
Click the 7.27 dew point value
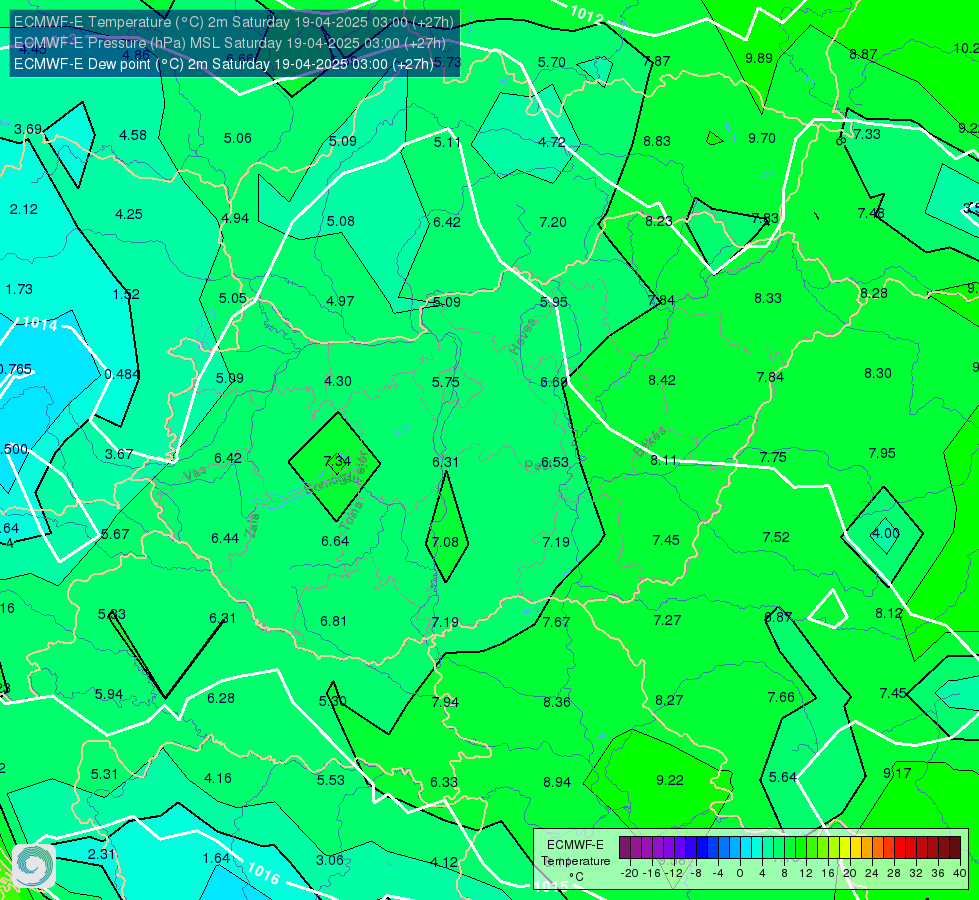[667, 620]
